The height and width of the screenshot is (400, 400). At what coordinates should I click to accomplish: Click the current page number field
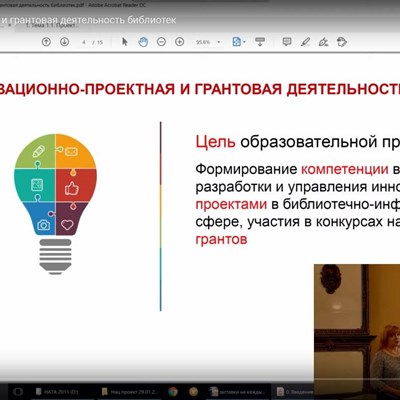[84, 42]
